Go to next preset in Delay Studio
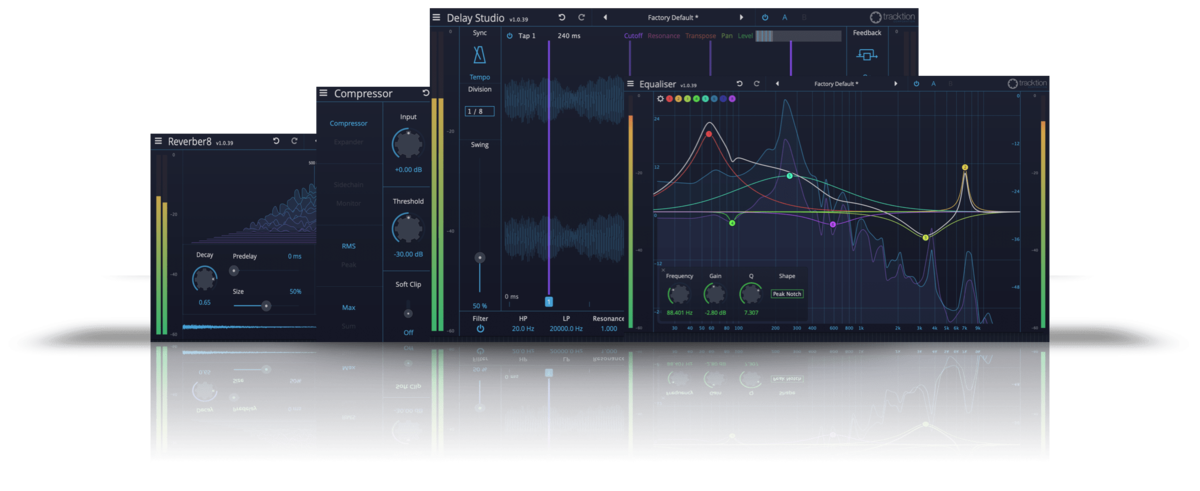This screenshot has height=491, width=1200. pyautogui.click(x=741, y=17)
